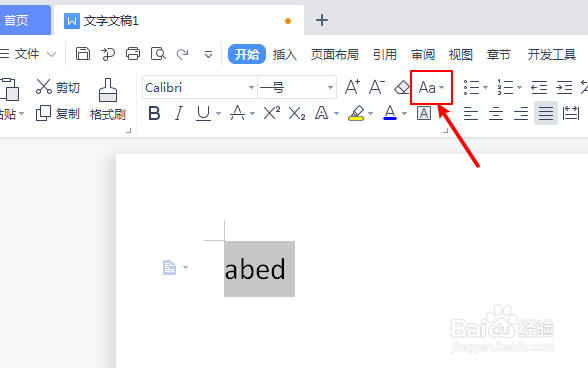Toggle Italic formatting
Viewport: 588px width, 368px height.
pyautogui.click(x=179, y=113)
